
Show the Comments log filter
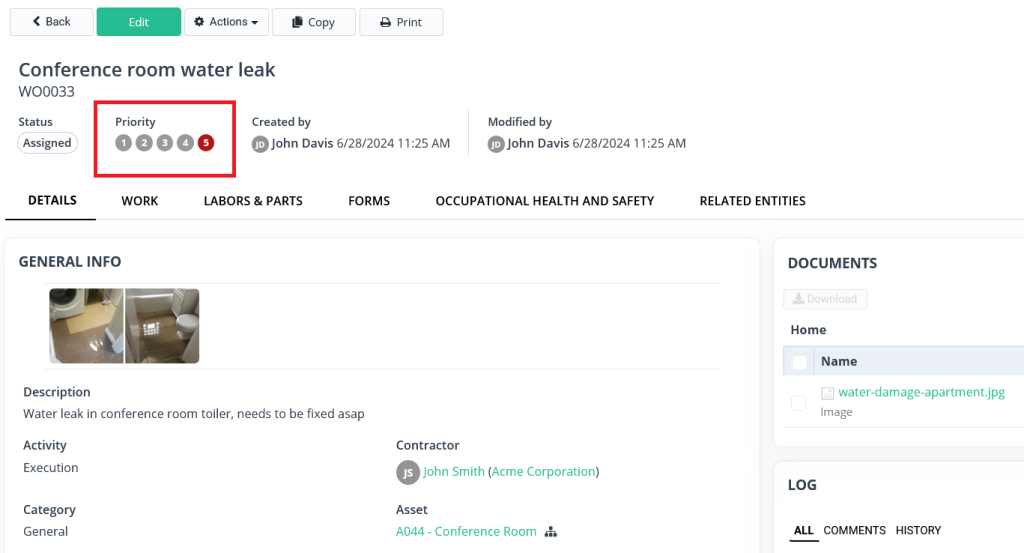(x=854, y=530)
